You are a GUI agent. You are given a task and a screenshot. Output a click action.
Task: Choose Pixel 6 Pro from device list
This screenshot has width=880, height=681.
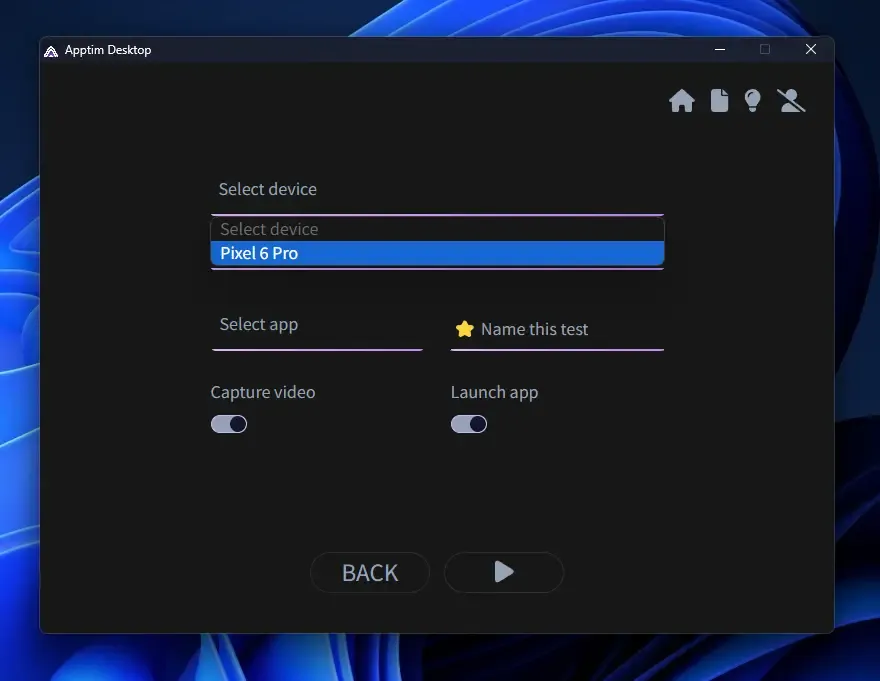tap(437, 253)
